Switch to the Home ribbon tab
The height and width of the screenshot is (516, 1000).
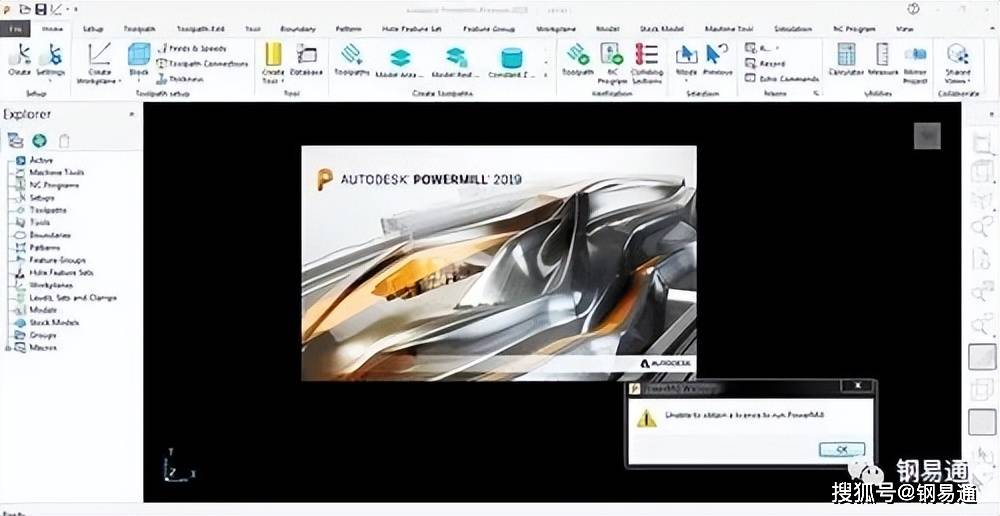click(x=51, y=29)
